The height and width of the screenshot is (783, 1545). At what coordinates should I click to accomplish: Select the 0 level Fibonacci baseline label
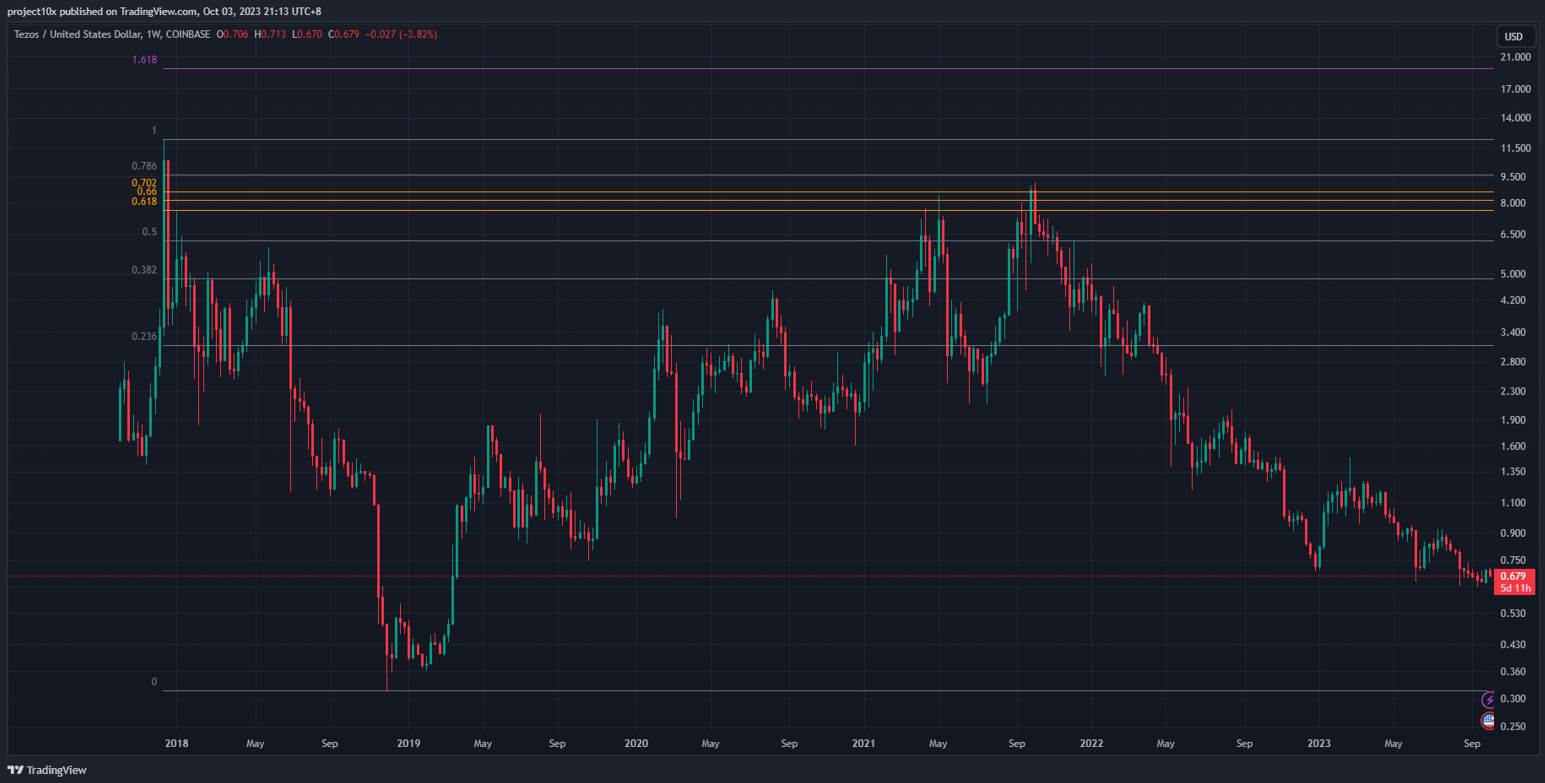click(154, 682)
